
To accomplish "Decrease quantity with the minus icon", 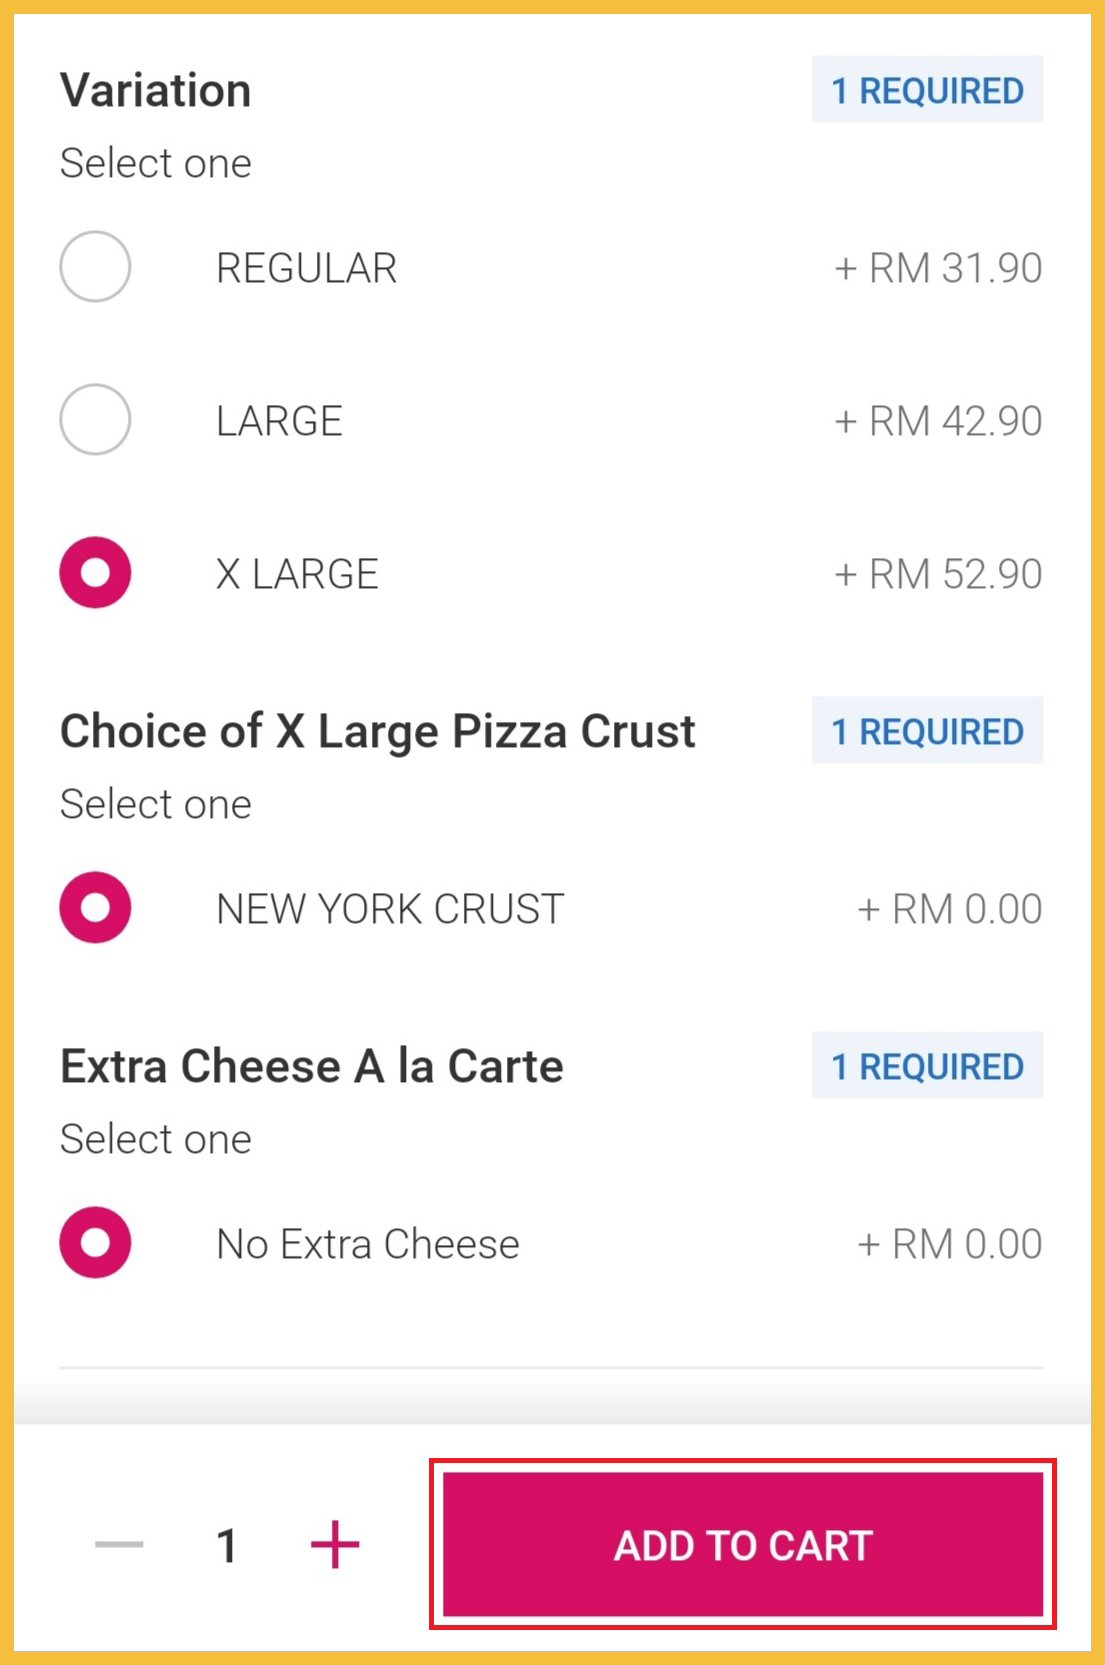I will 119,1545.
